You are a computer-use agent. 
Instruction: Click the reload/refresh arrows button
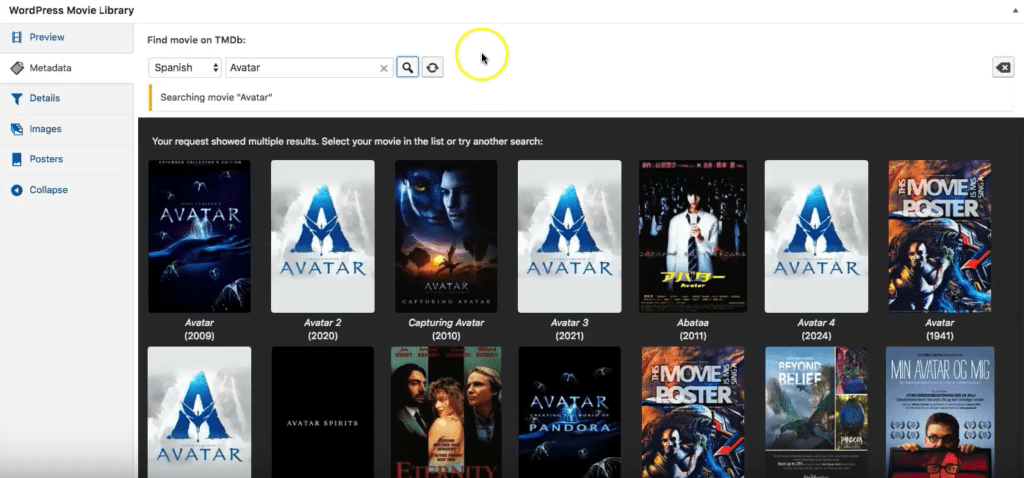click(432, 67)
